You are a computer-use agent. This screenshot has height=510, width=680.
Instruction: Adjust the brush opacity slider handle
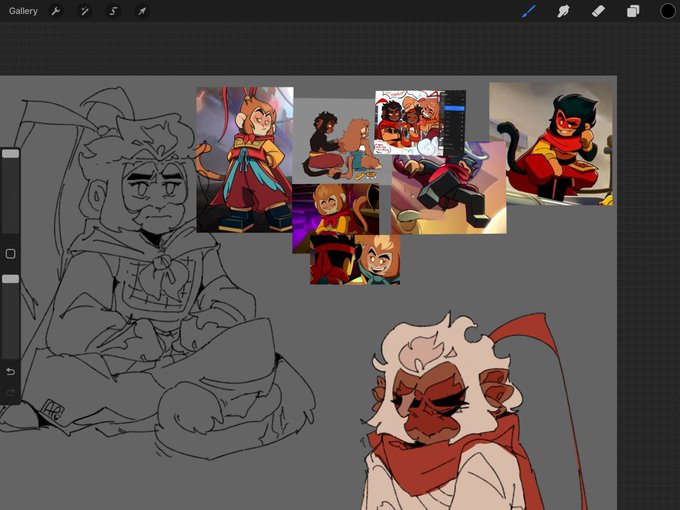(x=10, y=279)
